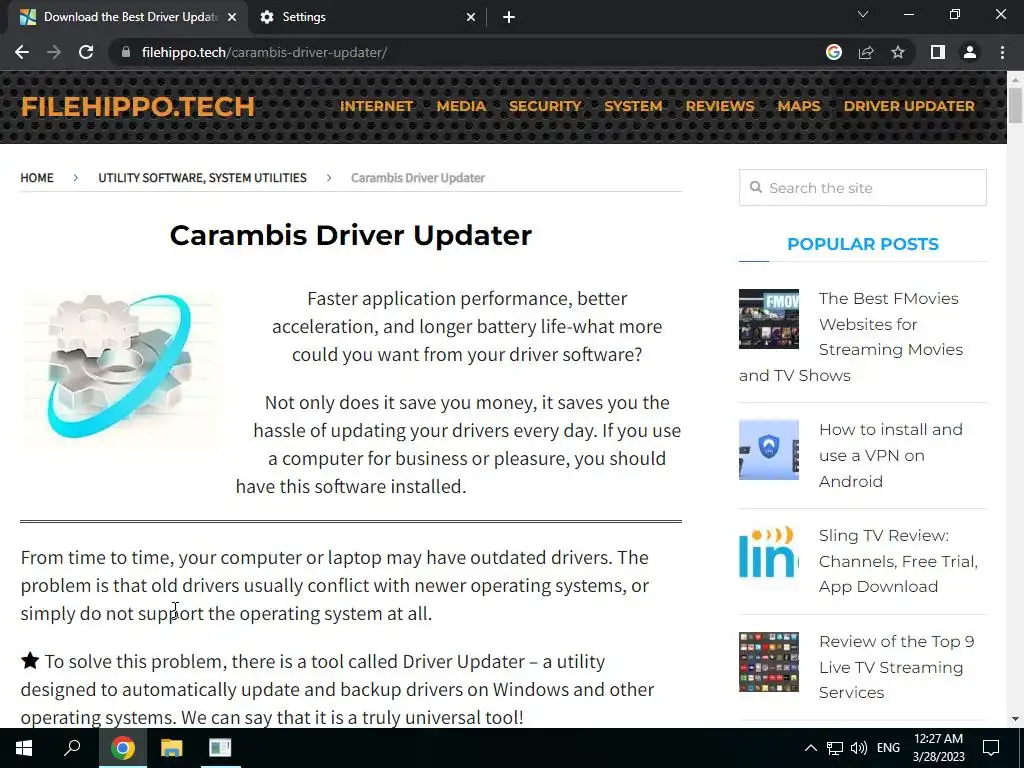The height and width of the screenshot is (768, 1024).
Task: Open the MAPS menu
Action: (x=799, y=106)
